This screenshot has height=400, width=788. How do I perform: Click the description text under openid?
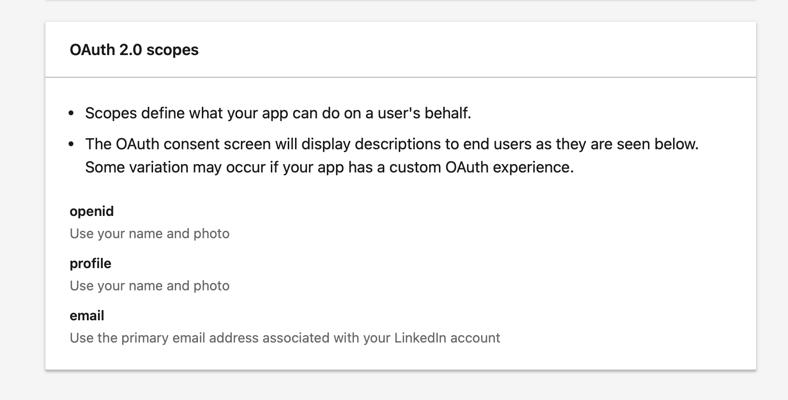point(150,234)
